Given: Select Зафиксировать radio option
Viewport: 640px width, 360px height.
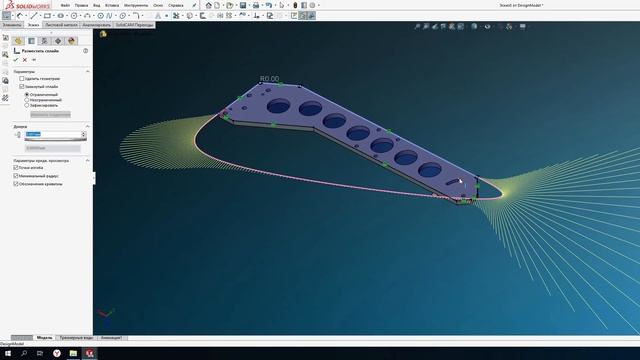Looking at the screenshot, I should pyautogui.click(x=27, y=105).
